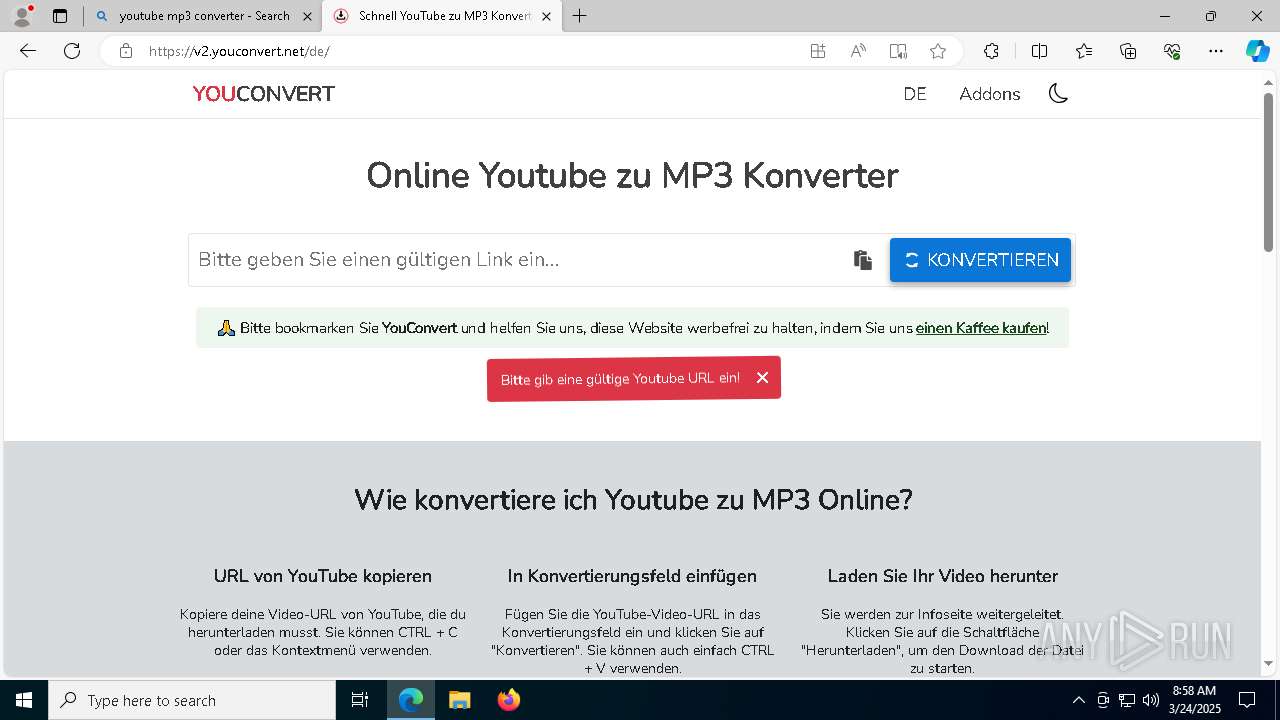
Task: Click the taskbar search box
Action: point(192,700)
